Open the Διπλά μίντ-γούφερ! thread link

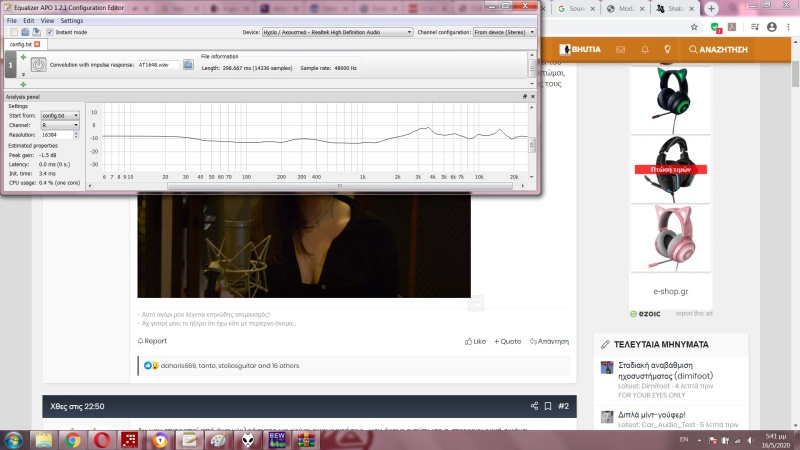pos(652,415)
